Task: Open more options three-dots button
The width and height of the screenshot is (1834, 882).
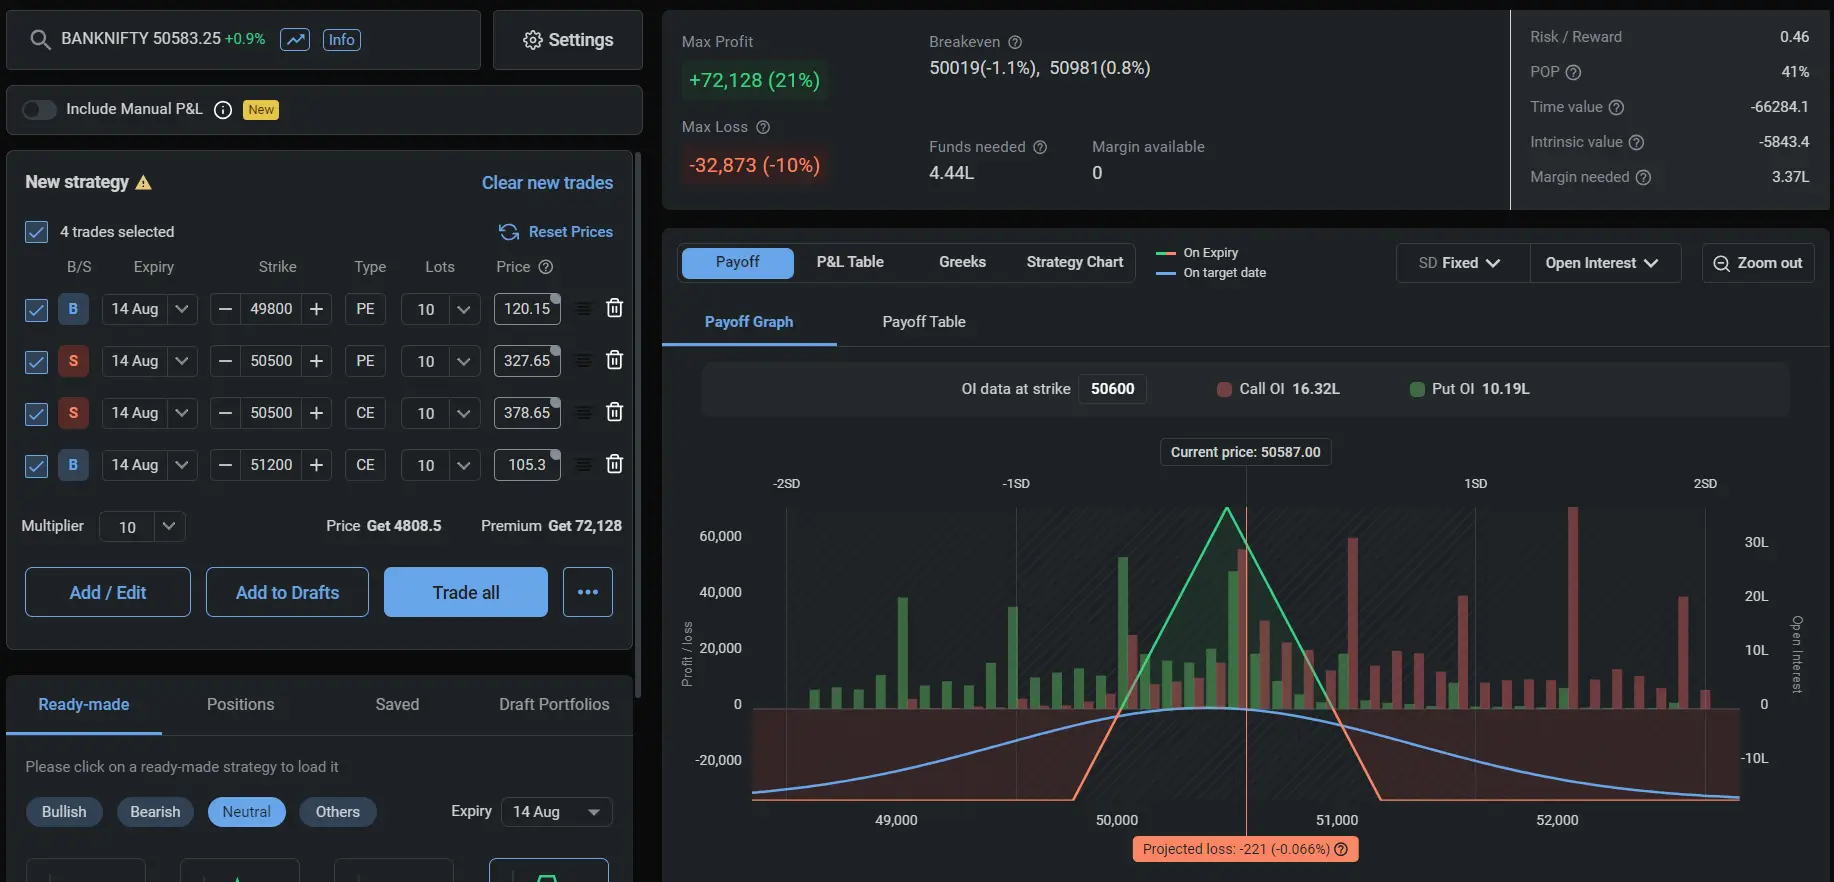Action: coord(588,592)
